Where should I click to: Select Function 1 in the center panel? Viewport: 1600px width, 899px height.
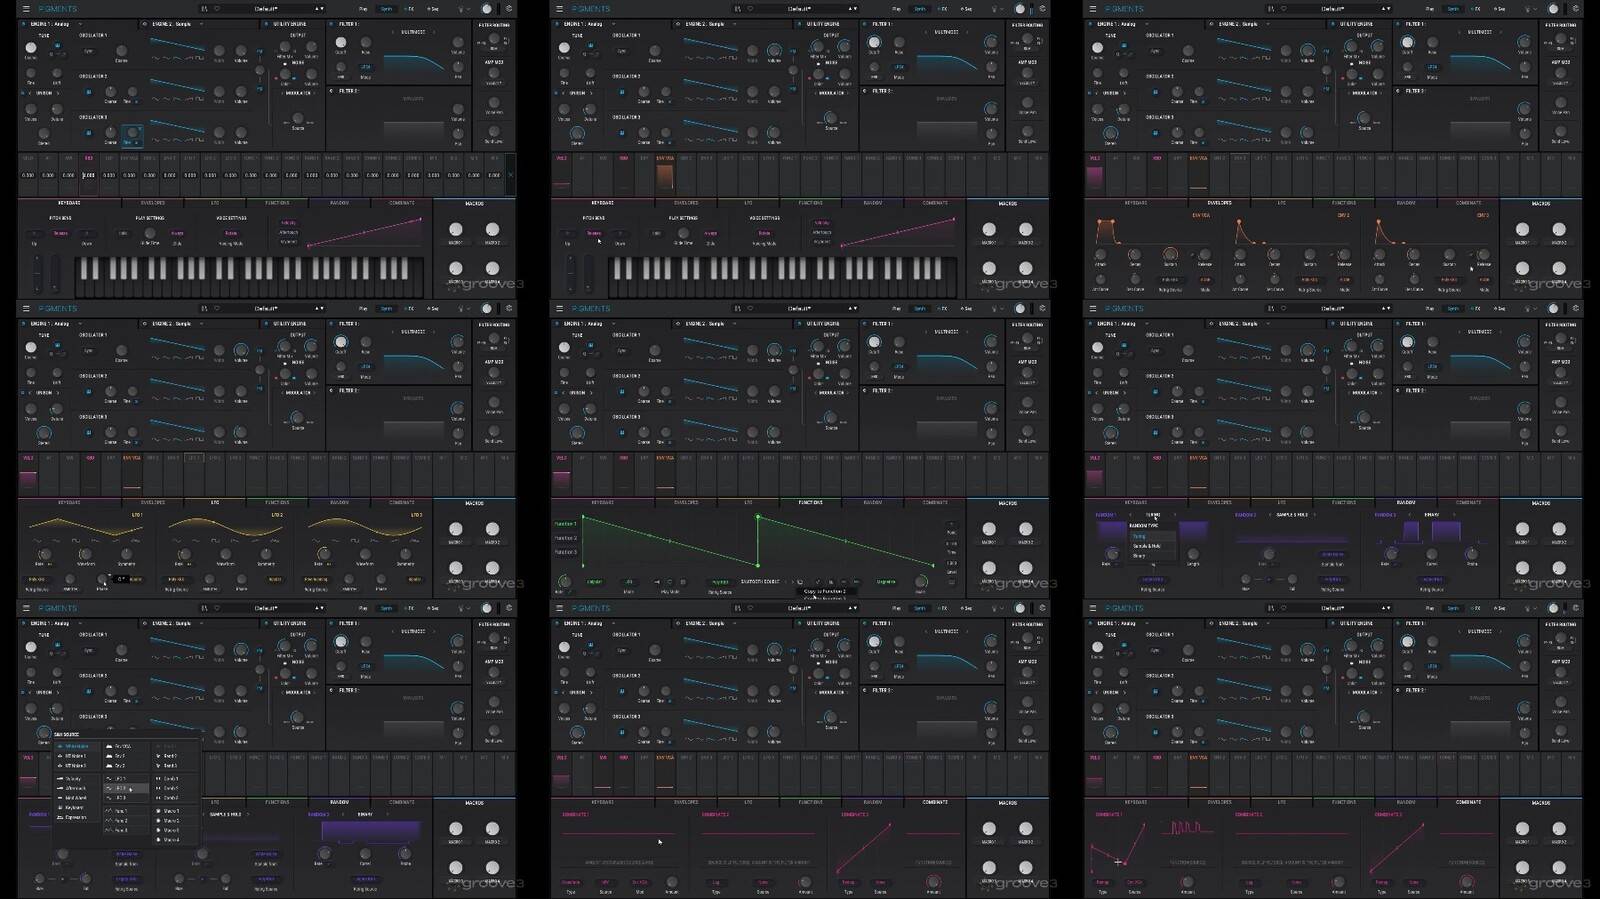[566, 524]
